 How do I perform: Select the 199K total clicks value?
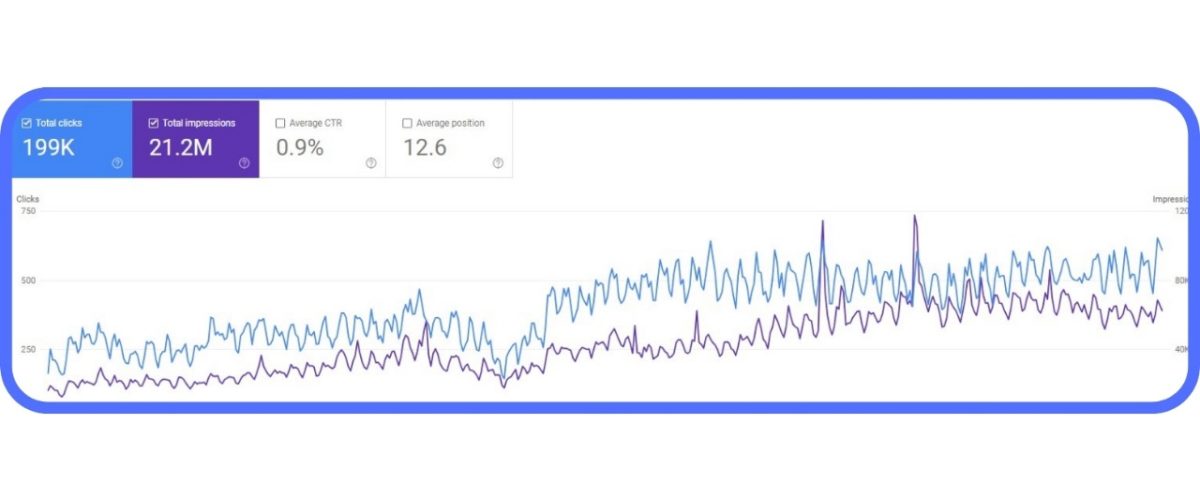(49, 148)
